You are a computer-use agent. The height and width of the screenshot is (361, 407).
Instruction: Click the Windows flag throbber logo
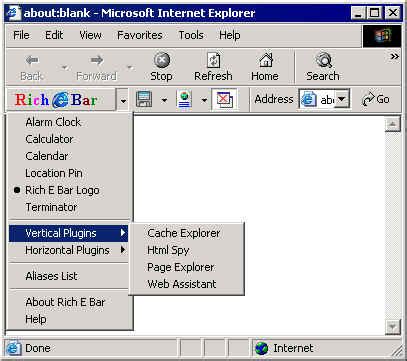(382, 36)
